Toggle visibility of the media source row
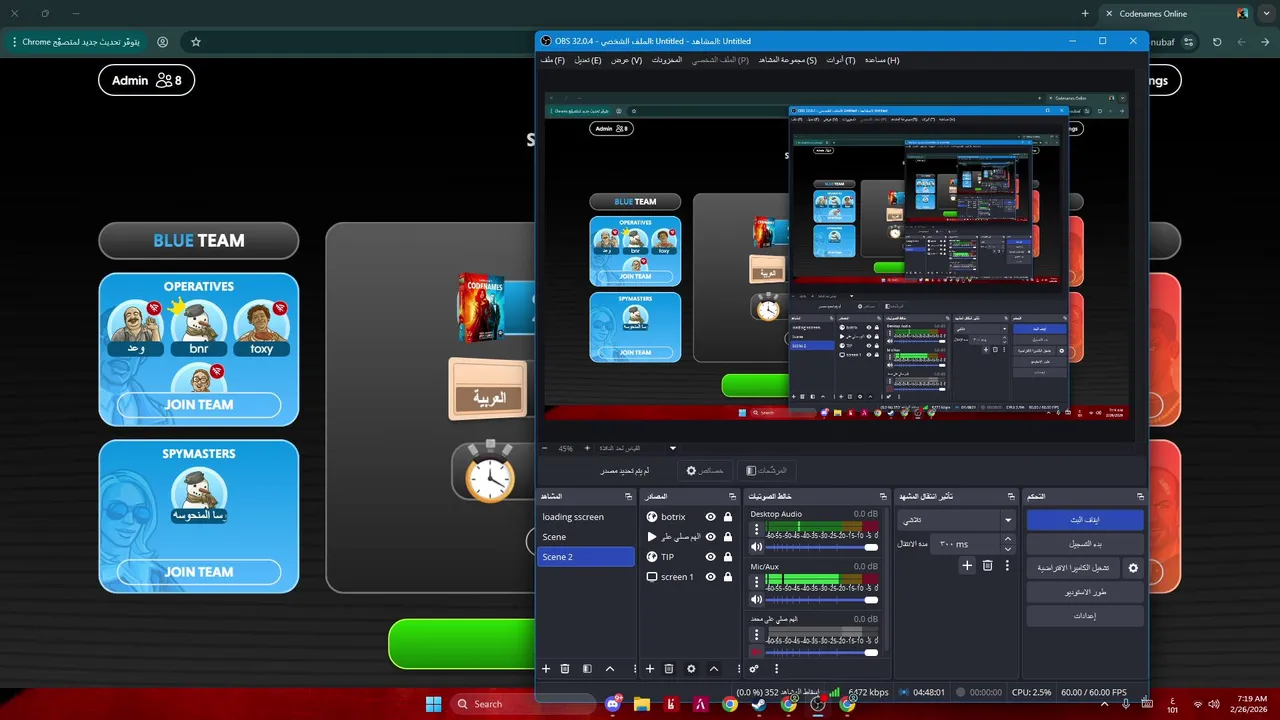Image resolution: width=1280 pixels, height=720 pixels. point(710,537)
